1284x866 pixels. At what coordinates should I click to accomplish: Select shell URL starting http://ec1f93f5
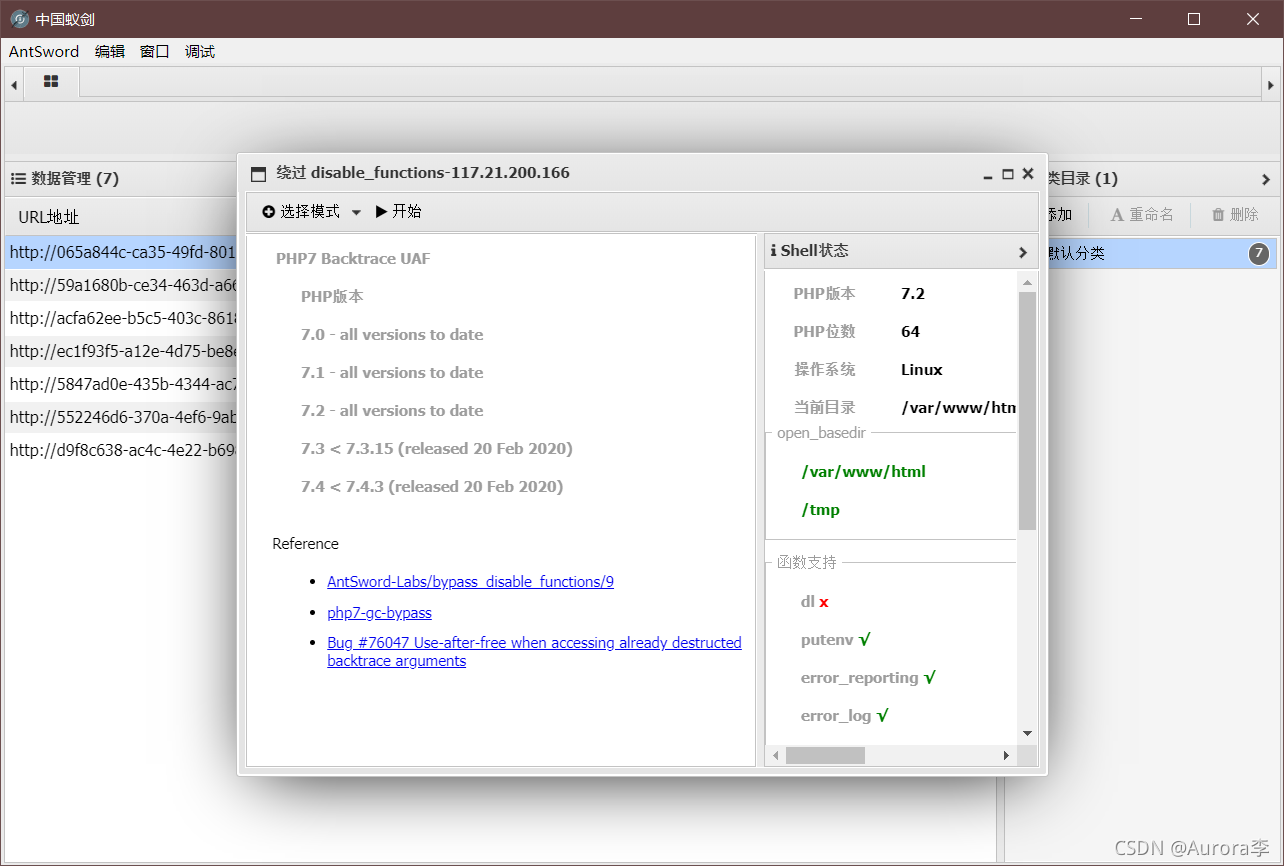point(122,351)
